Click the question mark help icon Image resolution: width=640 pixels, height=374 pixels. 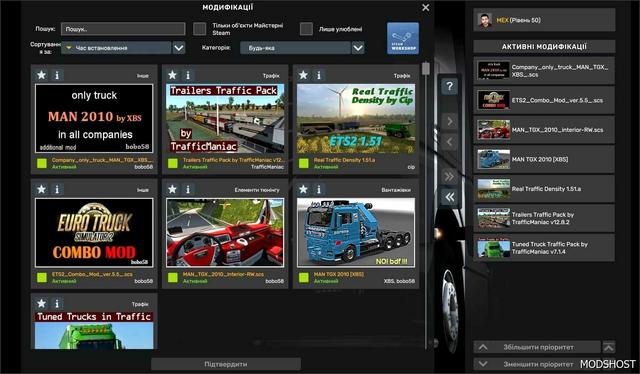pyautogui.click(x=449, y=86)
